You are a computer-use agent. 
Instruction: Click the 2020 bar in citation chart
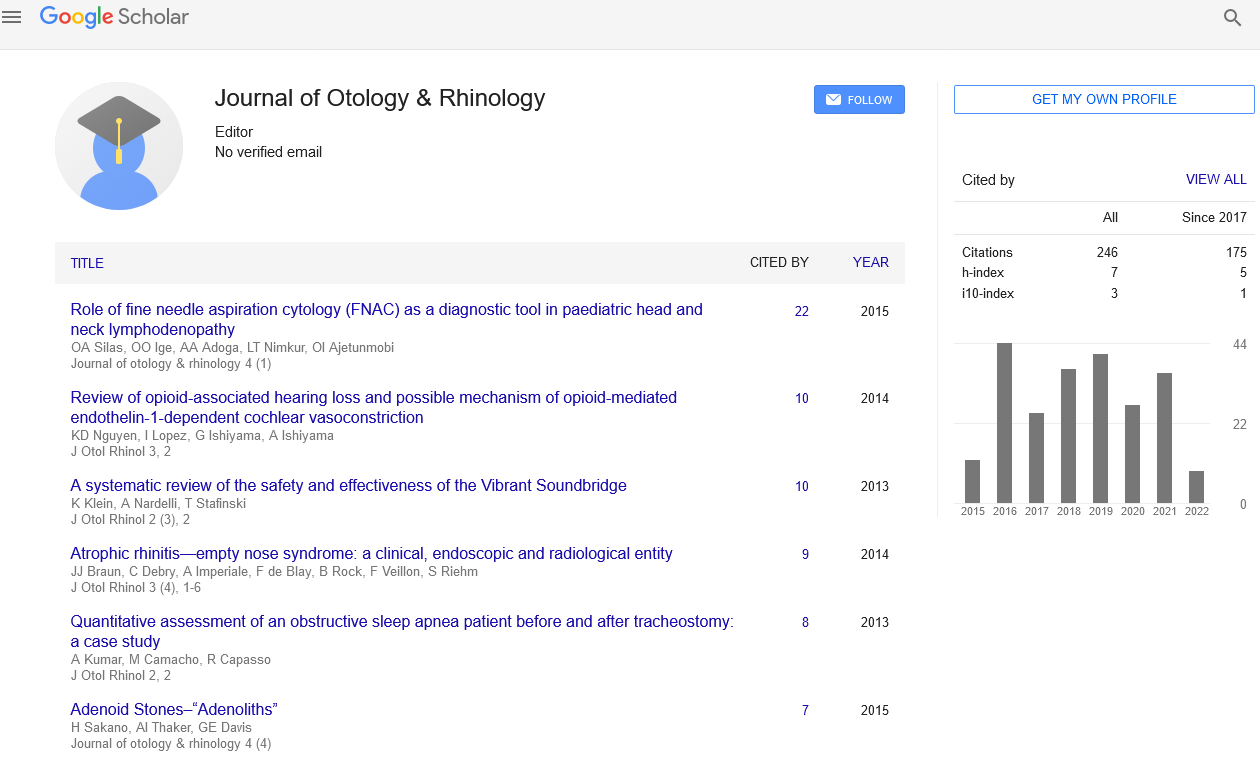point(1132,454)
